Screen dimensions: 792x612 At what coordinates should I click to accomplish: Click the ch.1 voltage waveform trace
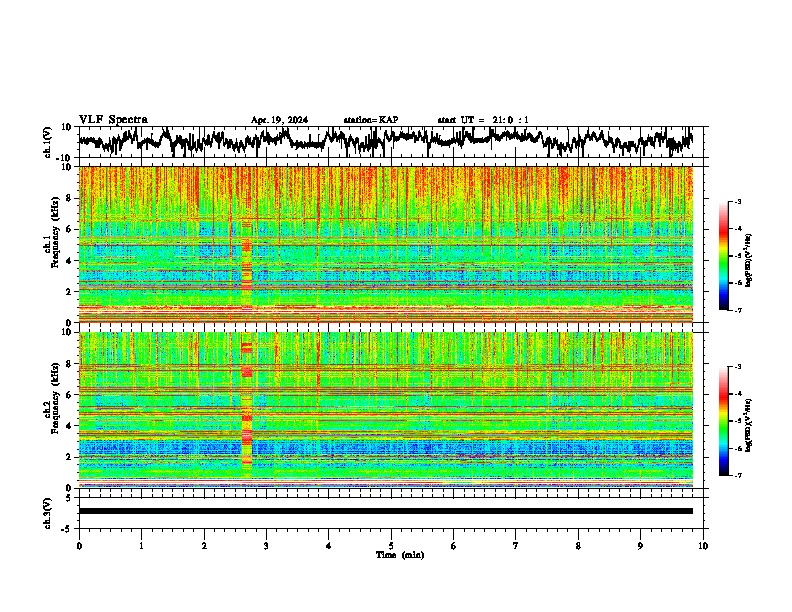tap(385, 141)
